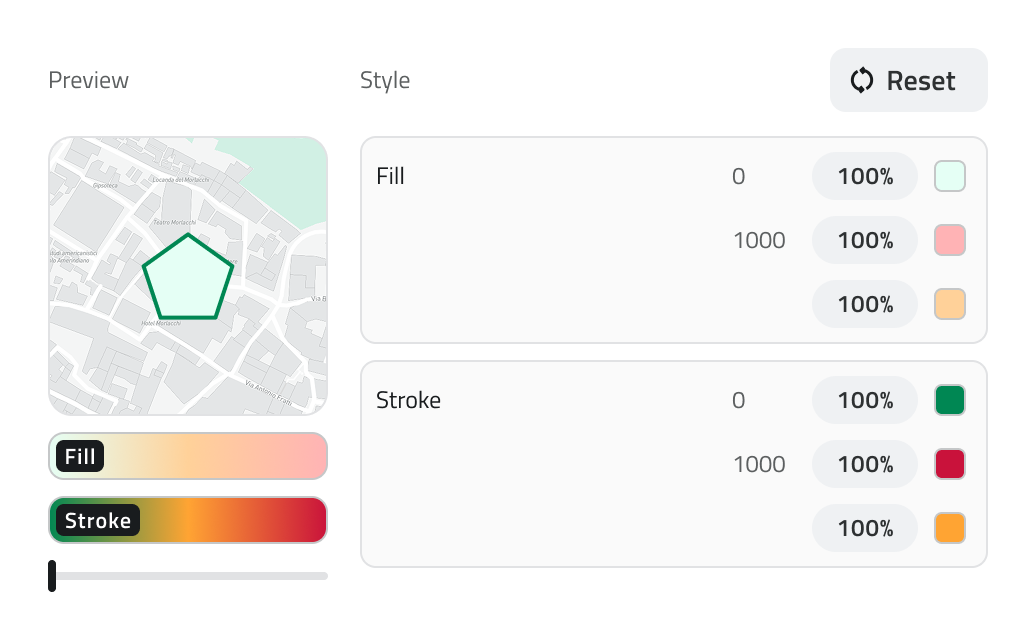Click Fill opacity 100% for value 0
Screen dimensions: 1036x640
[x=865, y=176]
